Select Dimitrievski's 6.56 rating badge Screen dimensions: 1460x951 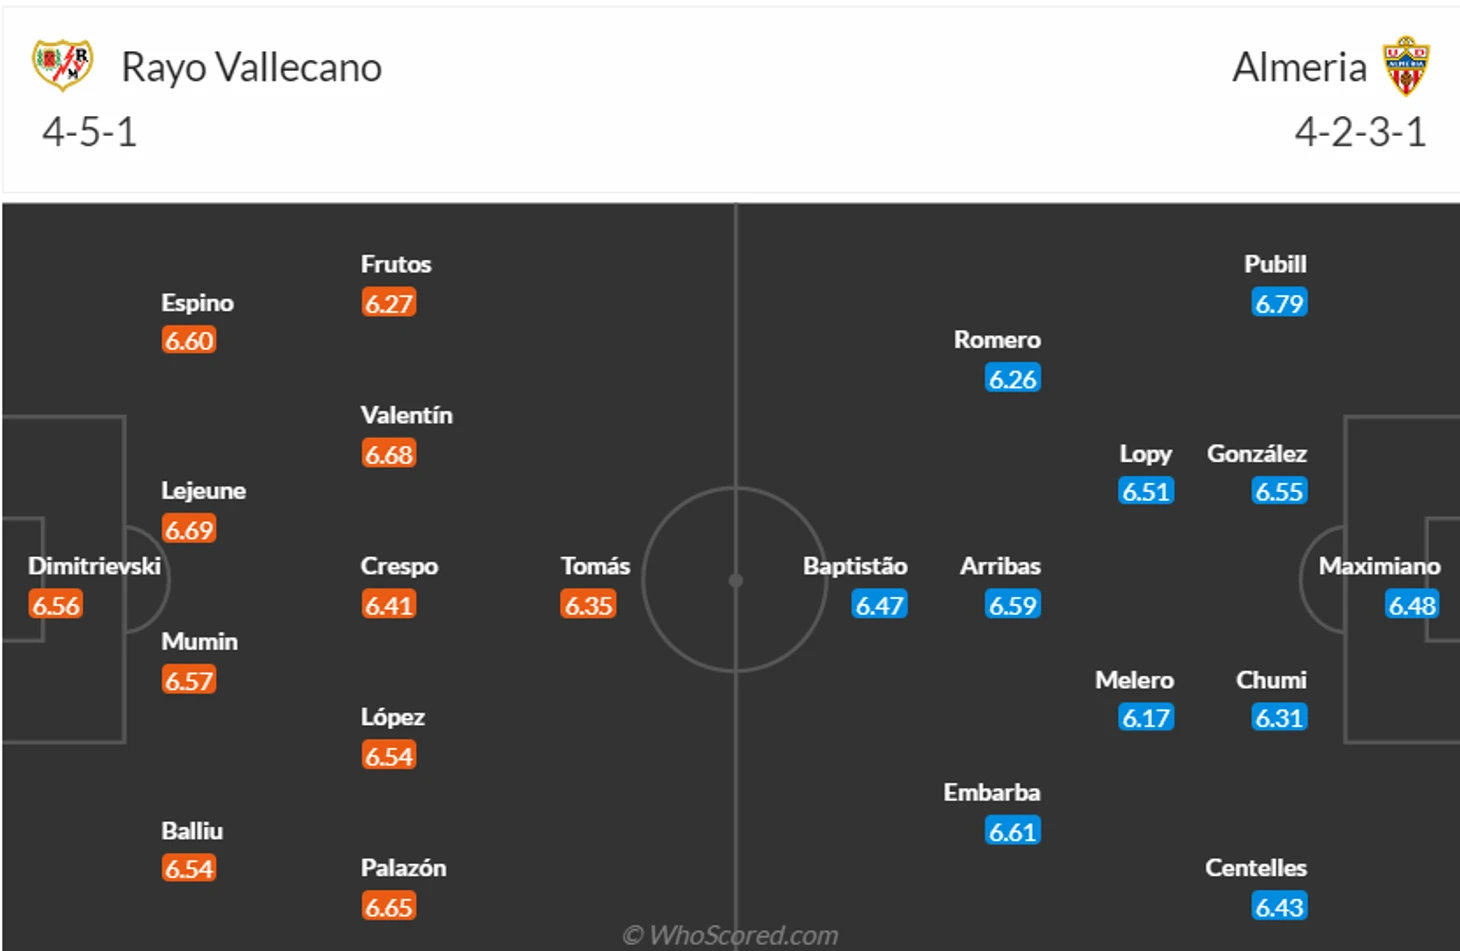(56, 605)
